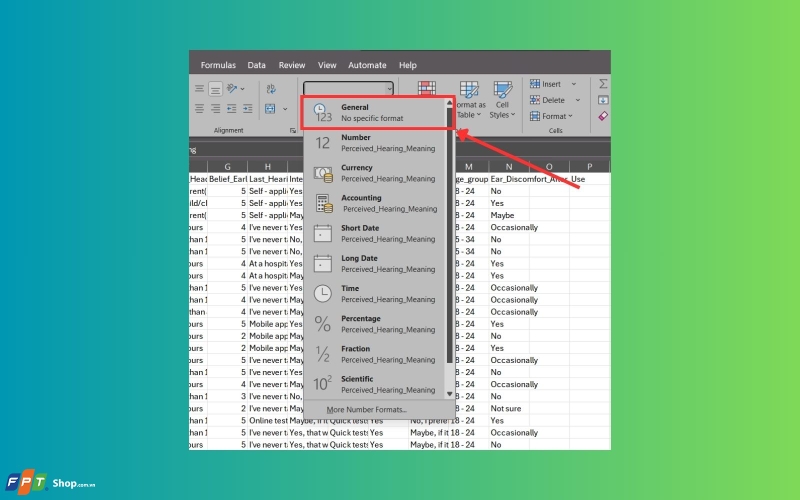Screen dimensions: 800x500
Task: Click the 'Last_Heari' header cell
Action: (268, 179)
